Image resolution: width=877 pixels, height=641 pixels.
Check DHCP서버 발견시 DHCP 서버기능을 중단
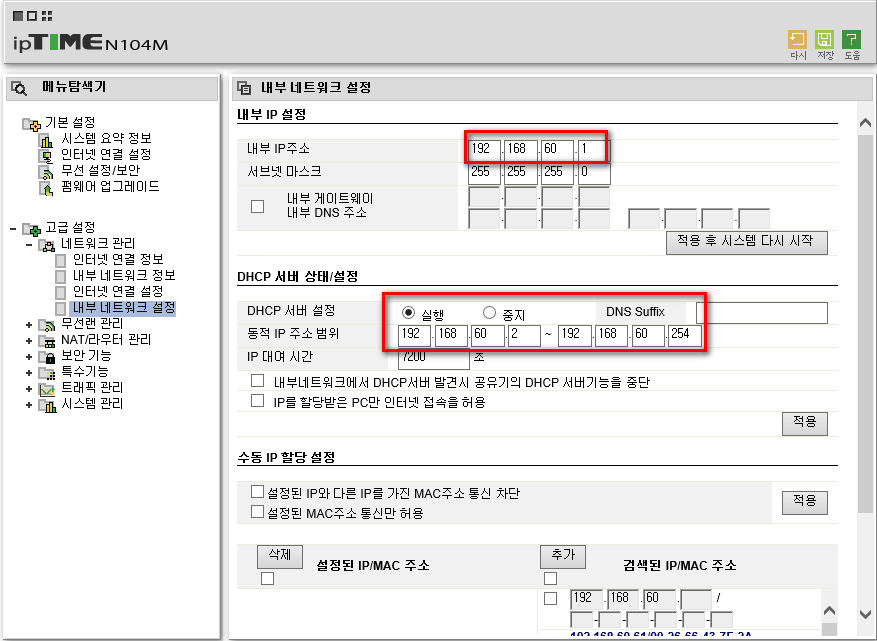click(x=257, y=381)
